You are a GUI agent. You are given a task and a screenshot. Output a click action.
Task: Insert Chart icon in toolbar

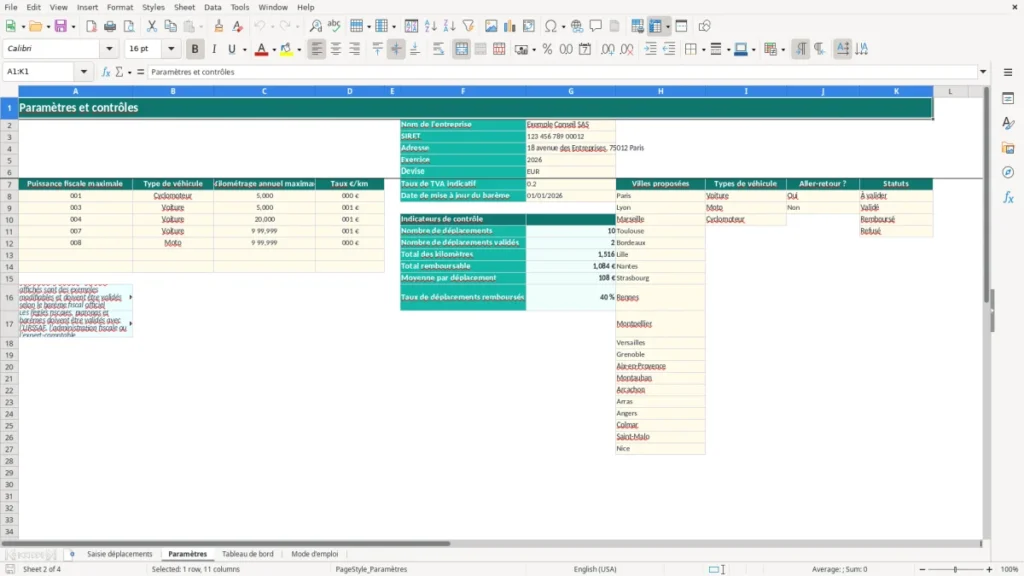[x=510, y=26]
